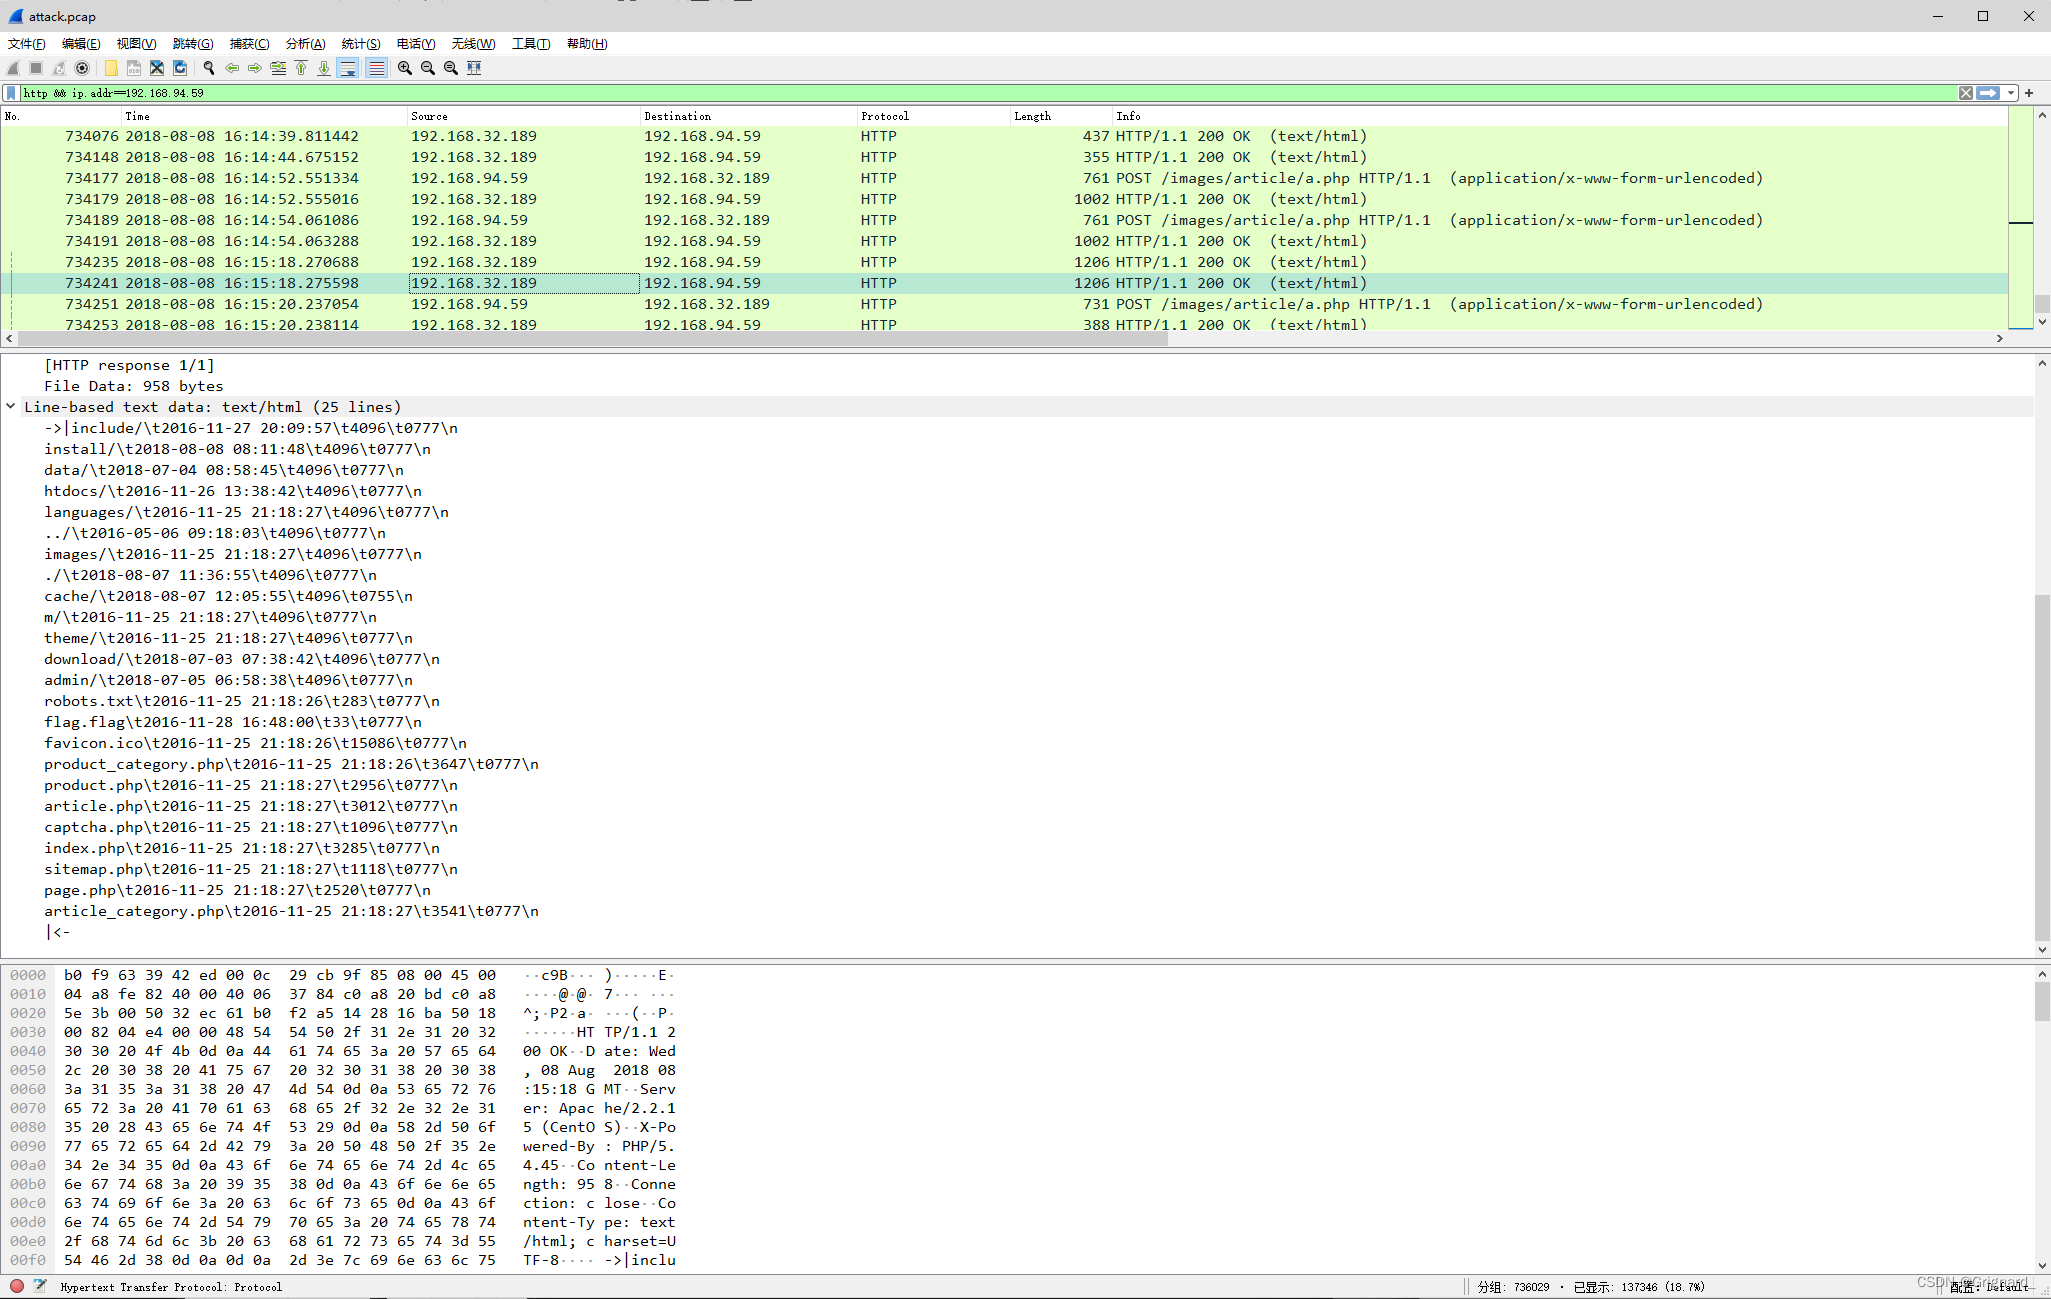2051x1299 pixels.
Task: Sort packets by No. column
Action: pos(60,116)
